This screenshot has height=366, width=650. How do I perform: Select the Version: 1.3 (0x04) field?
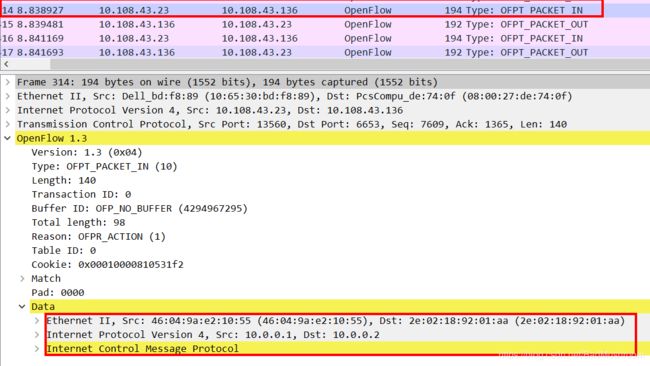[x=87, y=152]
